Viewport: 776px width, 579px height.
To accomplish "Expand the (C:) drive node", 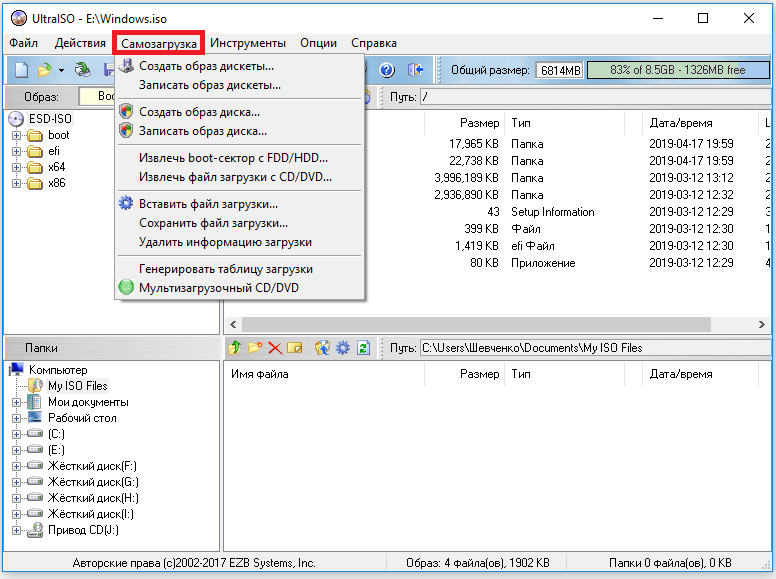I will pos(16,434).
